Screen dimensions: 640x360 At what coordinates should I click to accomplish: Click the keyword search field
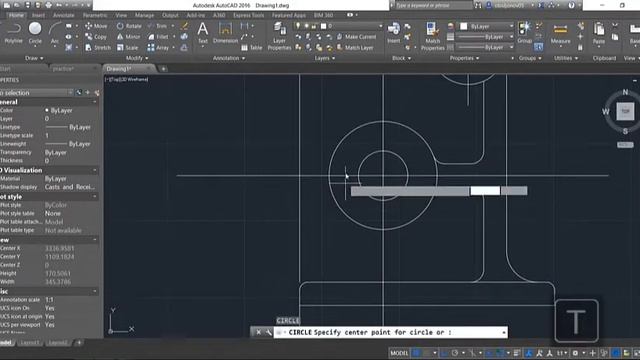point(433,5)
